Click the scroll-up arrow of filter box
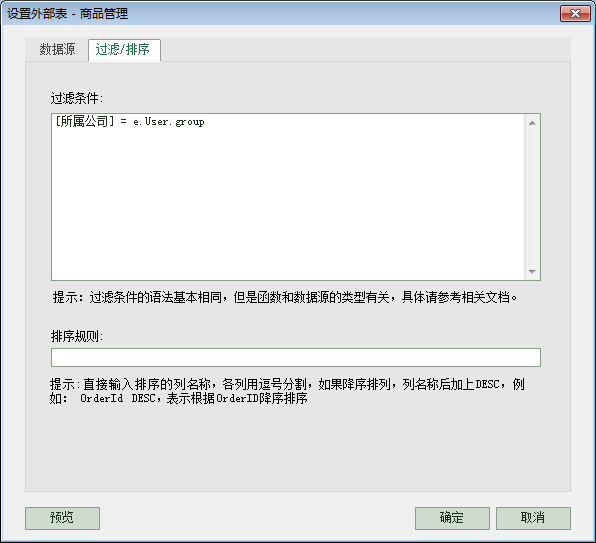Viewport: 596px width, 543px height. 532,123
